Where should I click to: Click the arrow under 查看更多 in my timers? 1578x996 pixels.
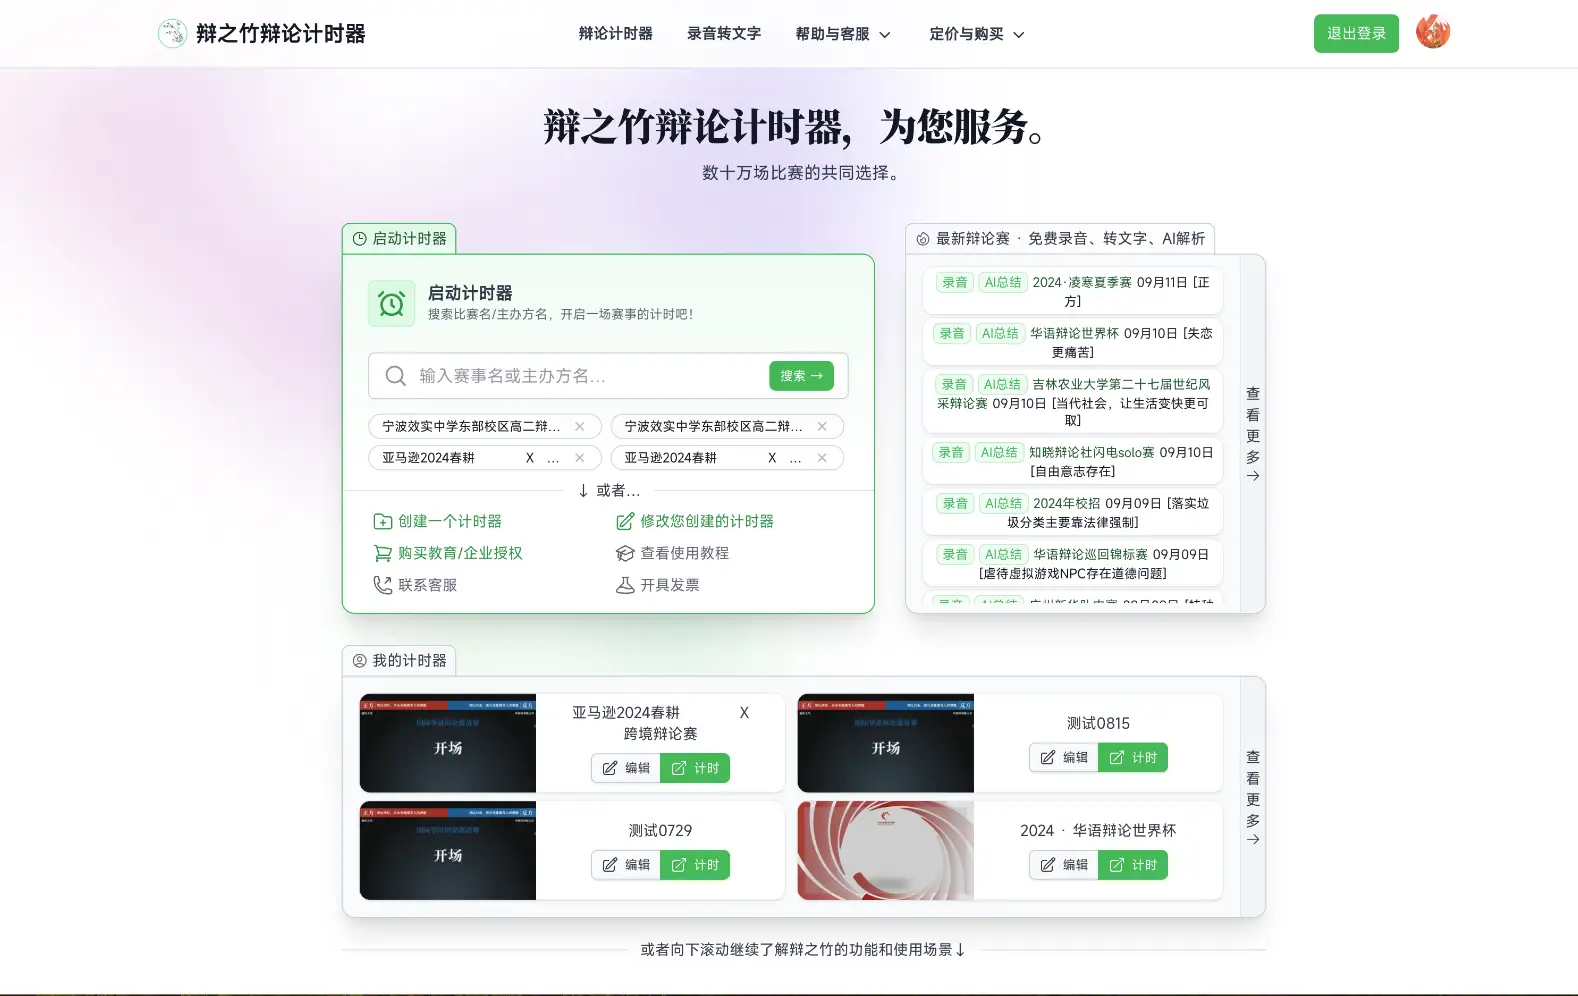click(1253, 840)
